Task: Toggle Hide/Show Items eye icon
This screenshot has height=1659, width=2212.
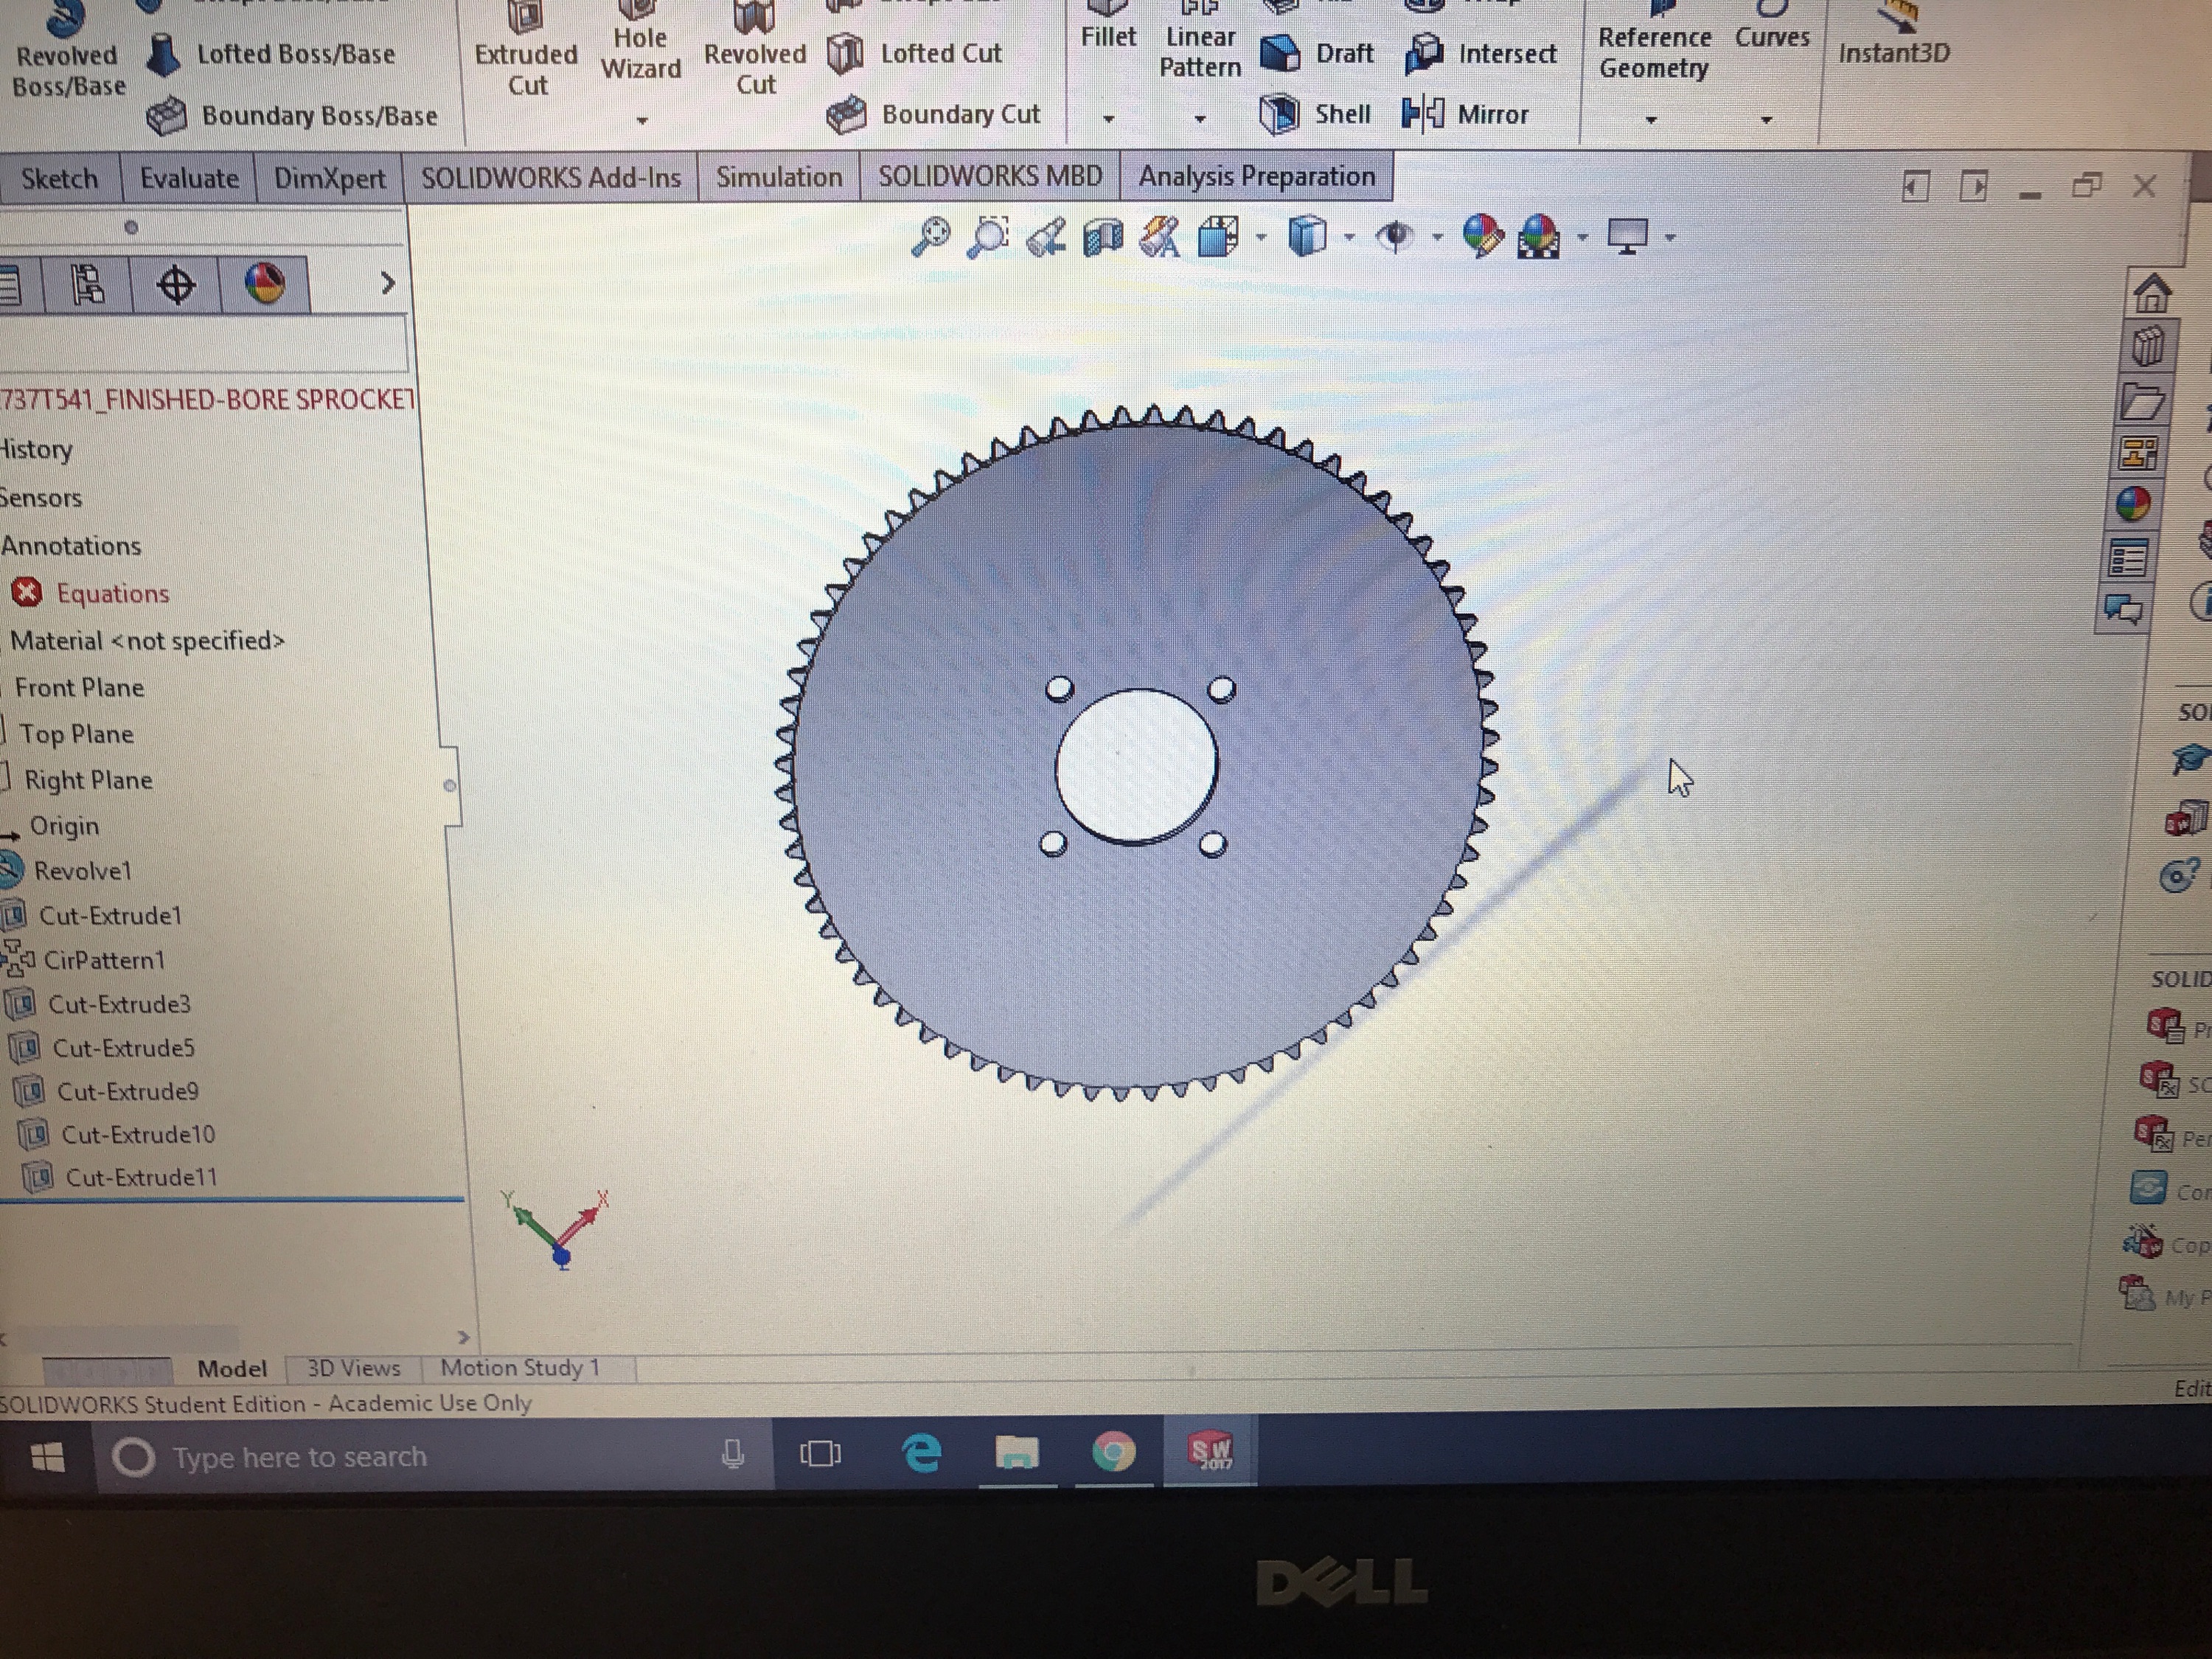Action: [1395, 238]
